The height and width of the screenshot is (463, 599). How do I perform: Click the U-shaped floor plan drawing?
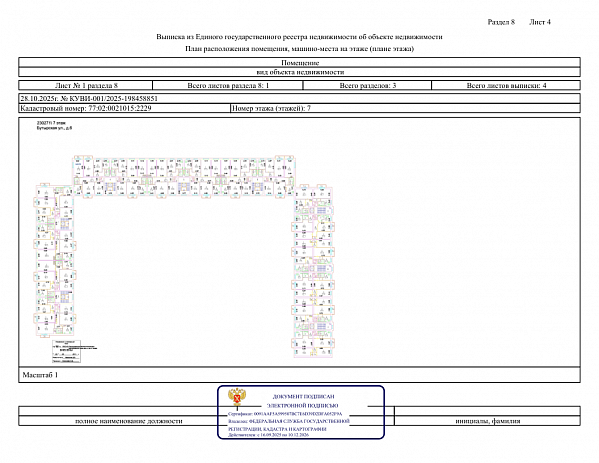pyautogui.click(x=184, y=256)
